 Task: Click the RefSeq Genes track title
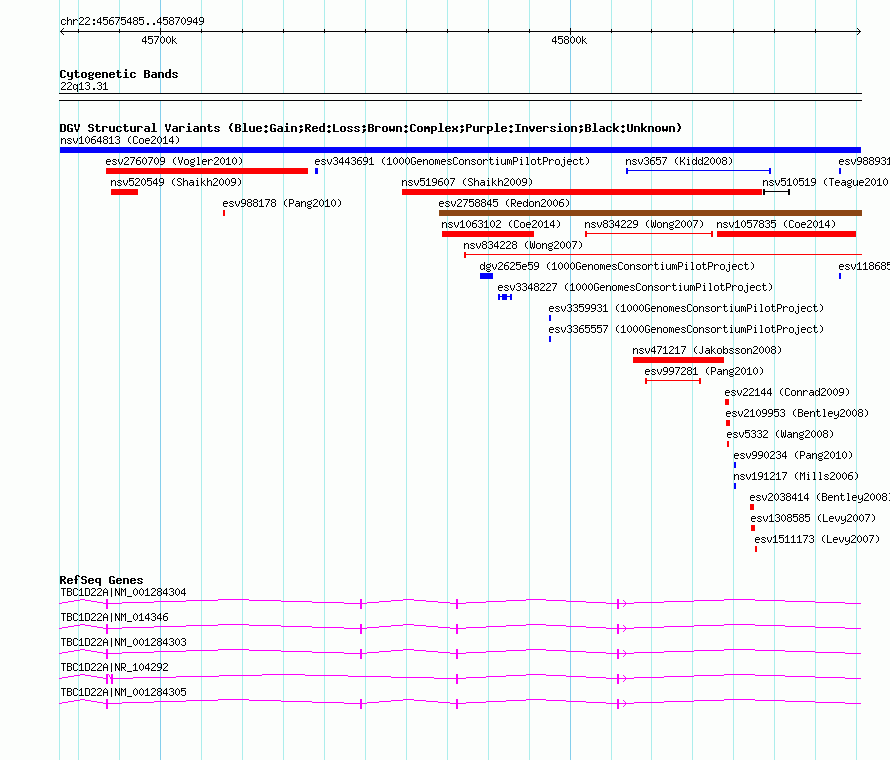[101, 580]
